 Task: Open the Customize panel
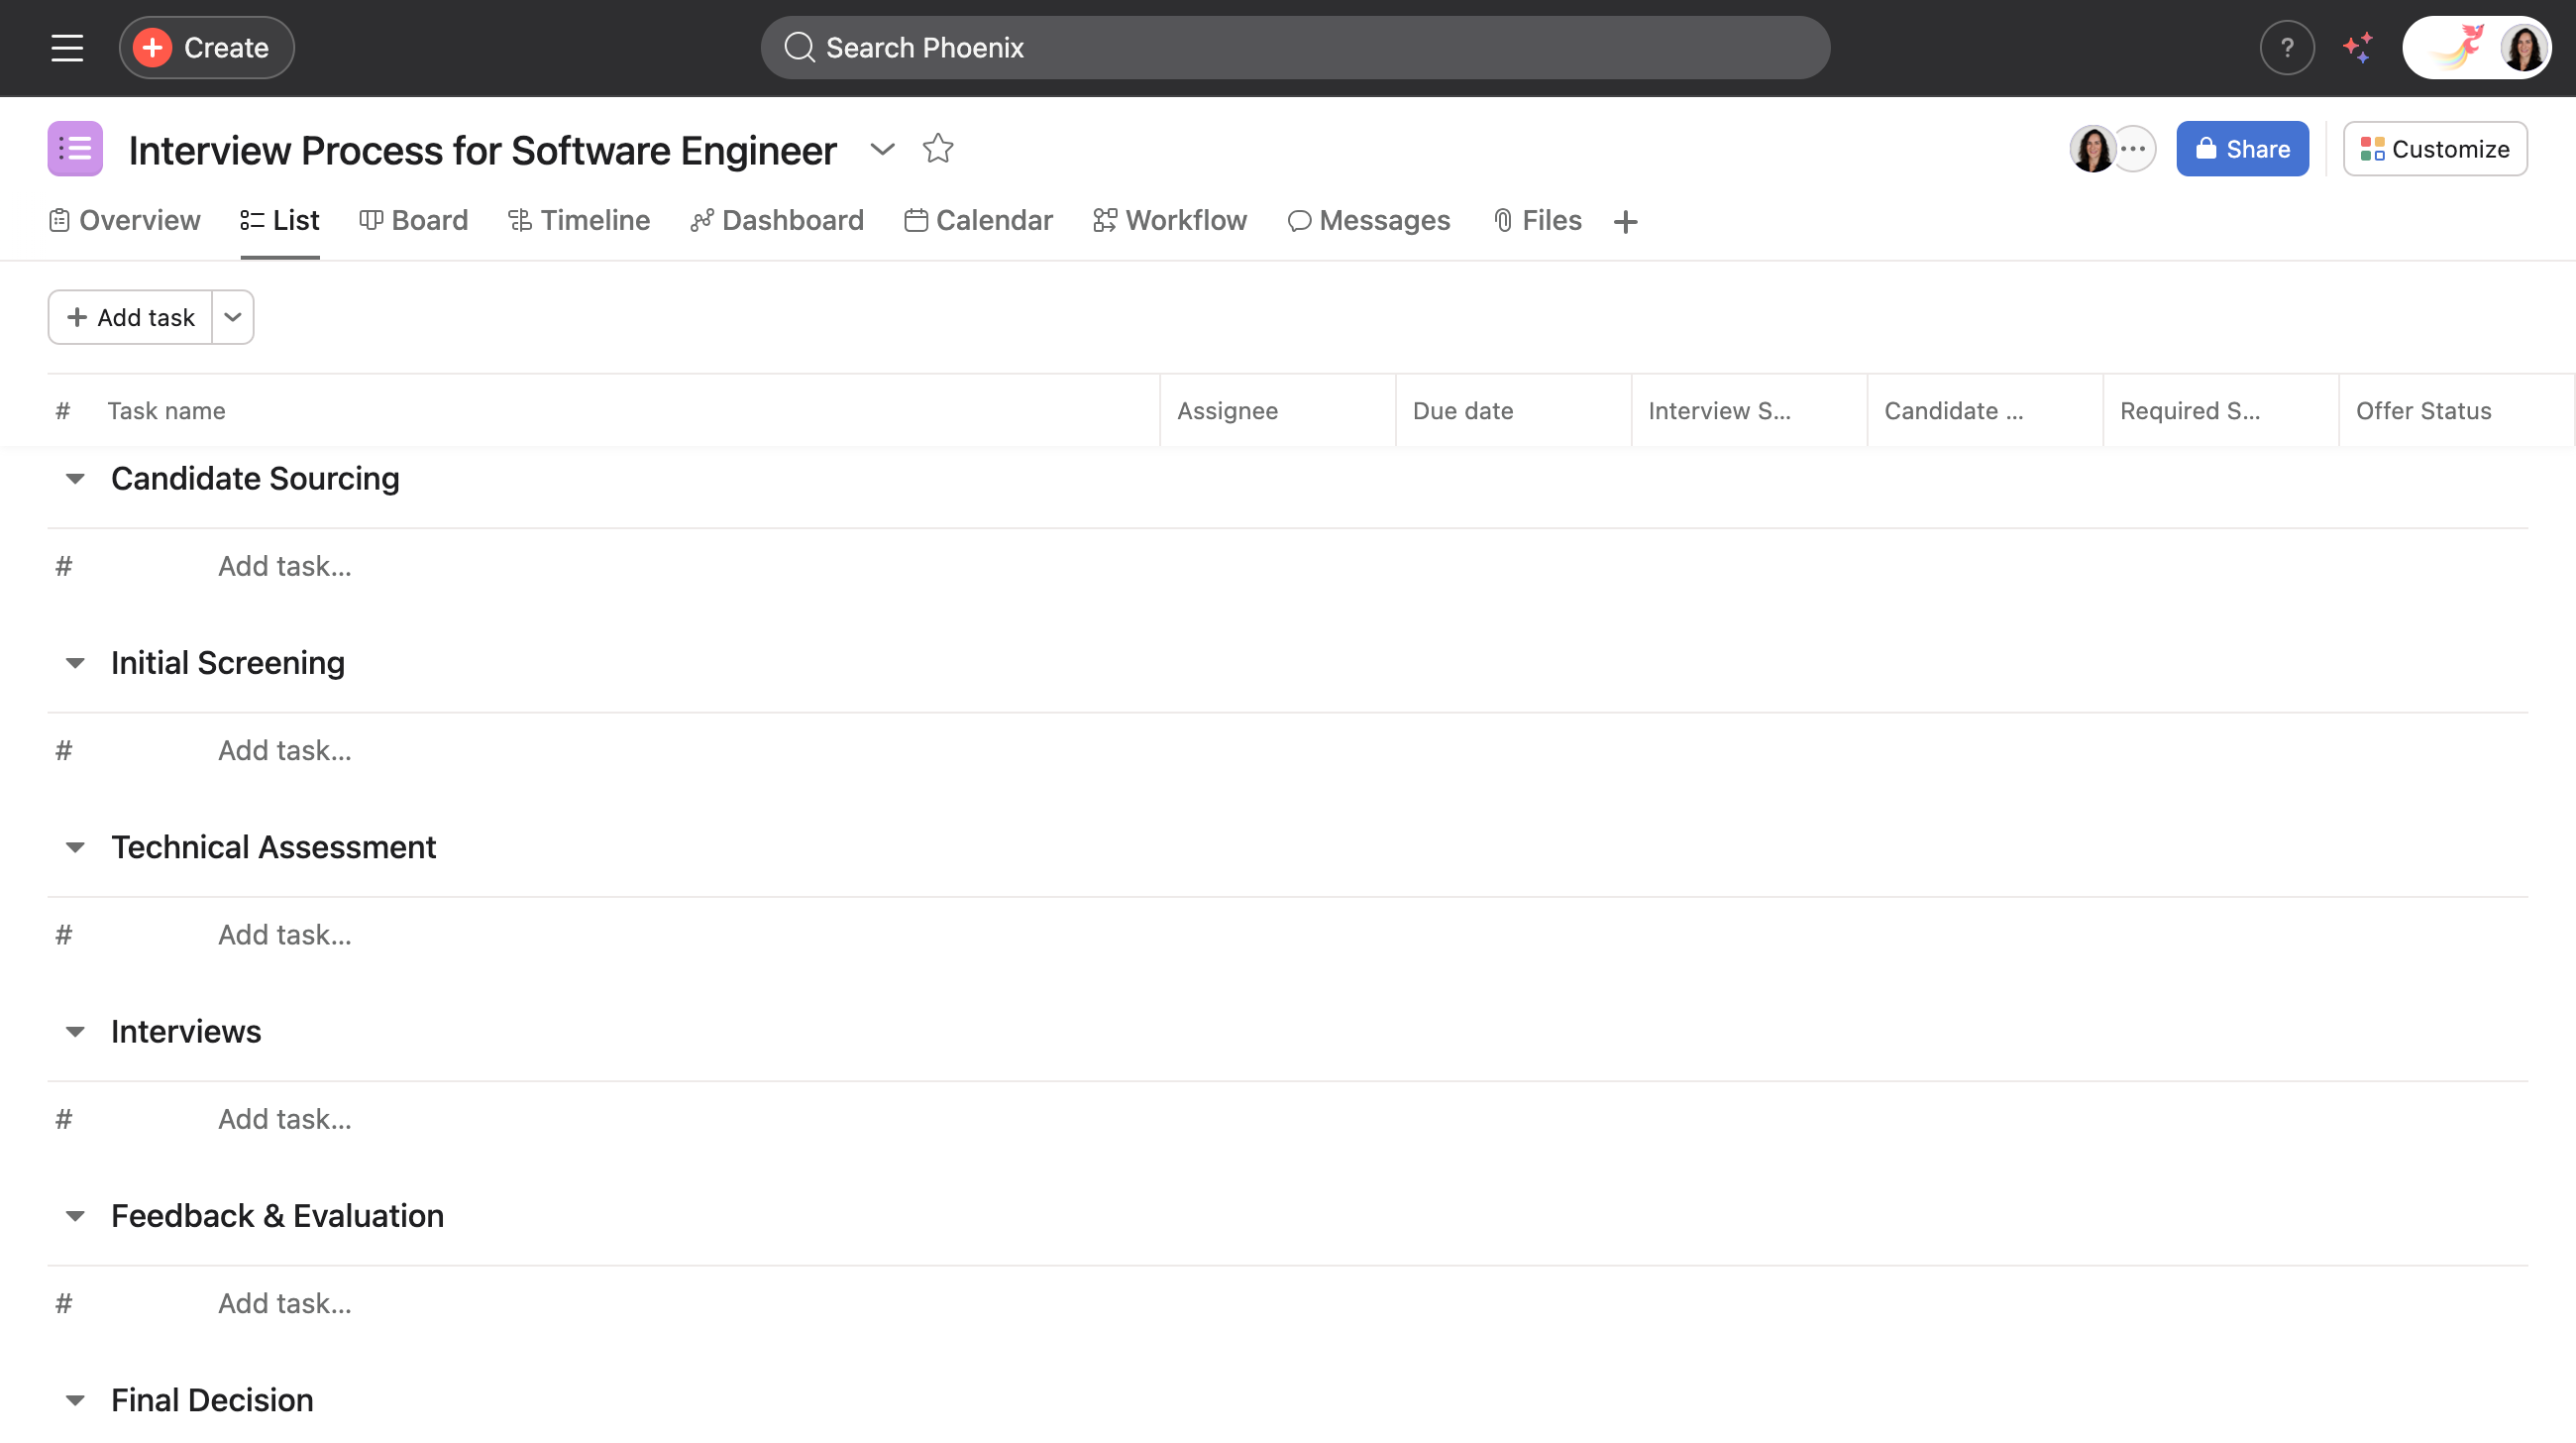[x=2435, y=148]
